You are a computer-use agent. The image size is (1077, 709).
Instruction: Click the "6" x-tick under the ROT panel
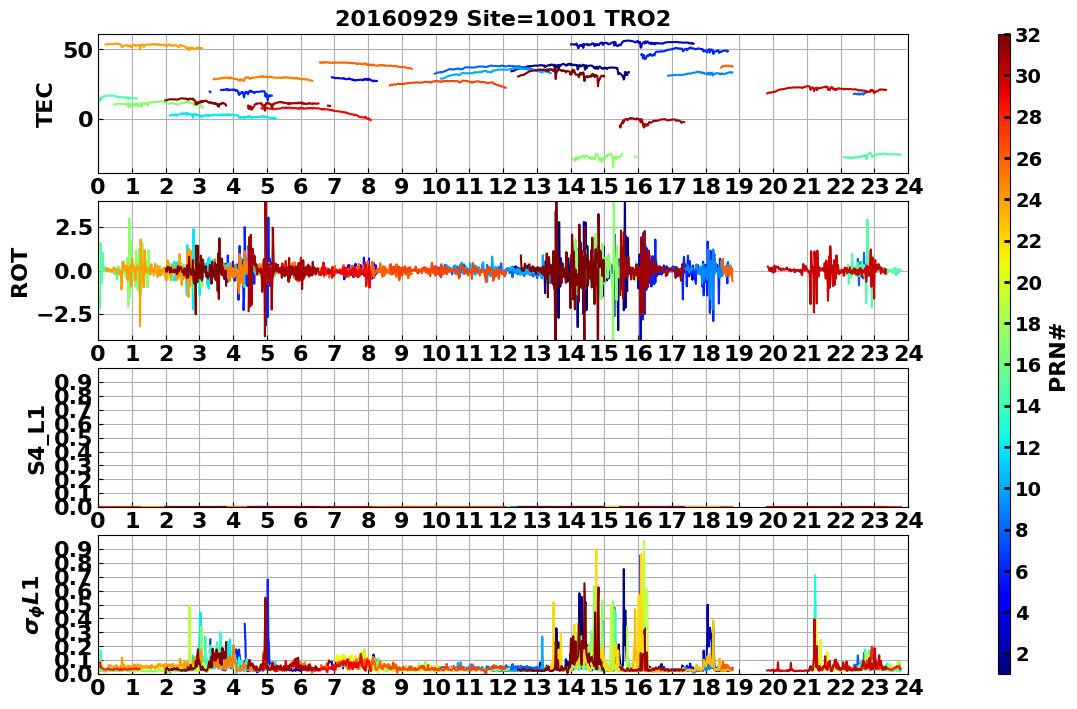[x=301, y=354]
